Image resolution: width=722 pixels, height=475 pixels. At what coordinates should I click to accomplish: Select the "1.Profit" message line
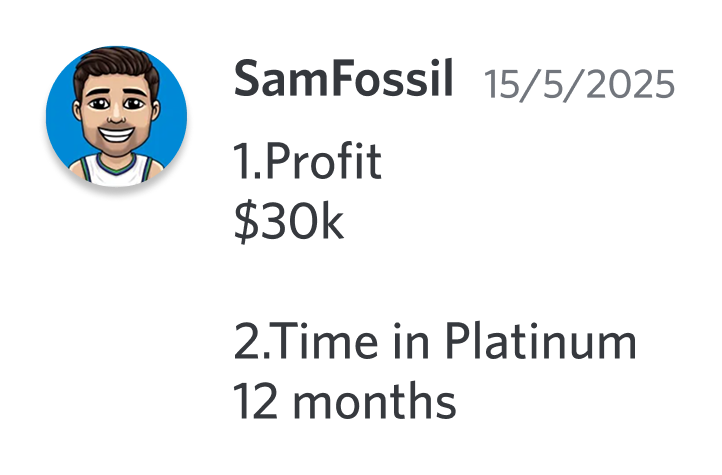click(308, 161)
